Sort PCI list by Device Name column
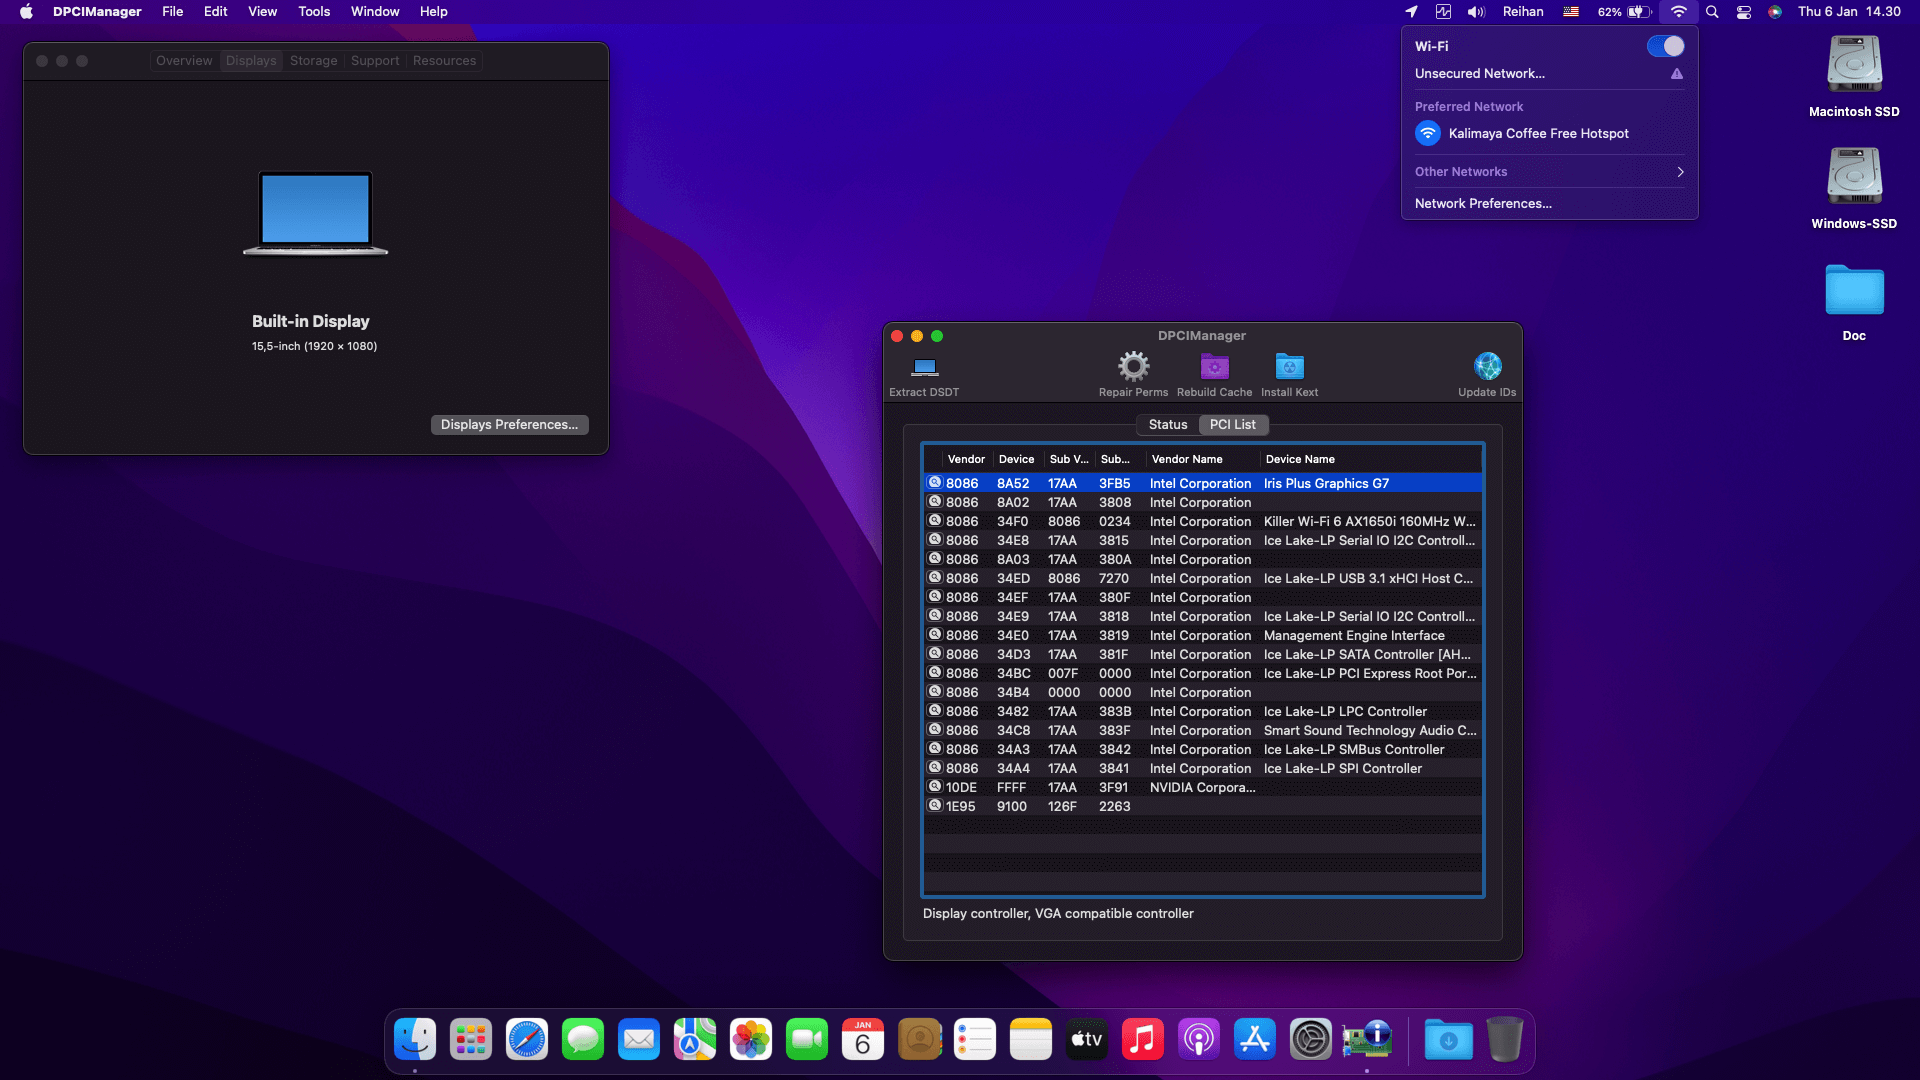Screen dimensions: 1920x1080 click(x=1370, y=460)
